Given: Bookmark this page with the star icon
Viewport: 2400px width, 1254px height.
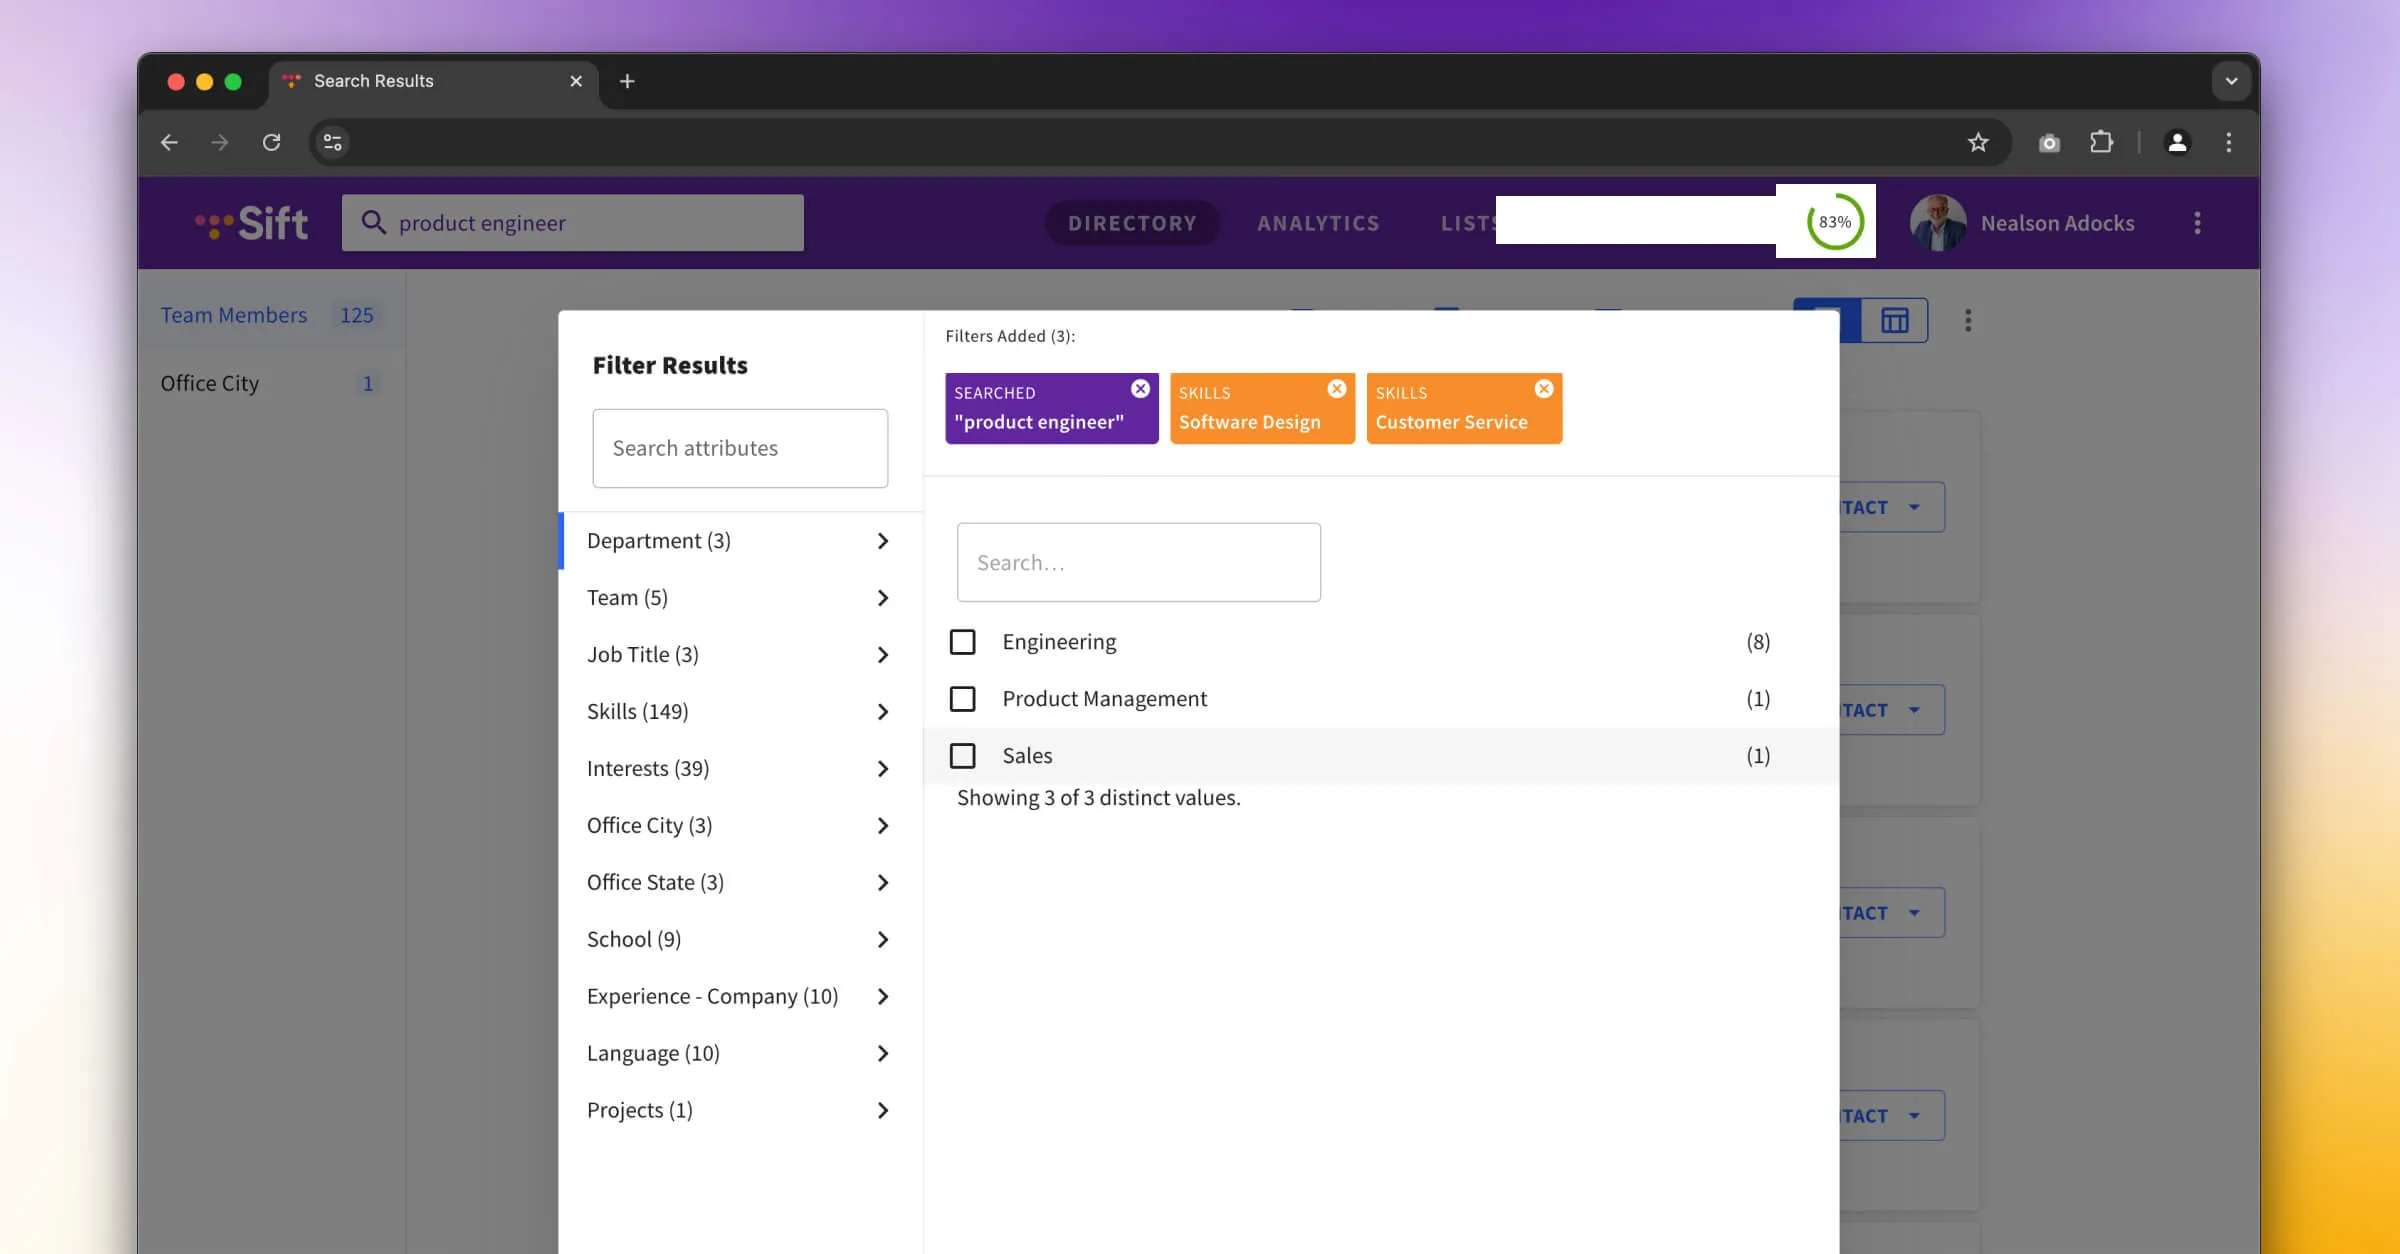Looking at the screenshot, I should [x=1978, y=142].
